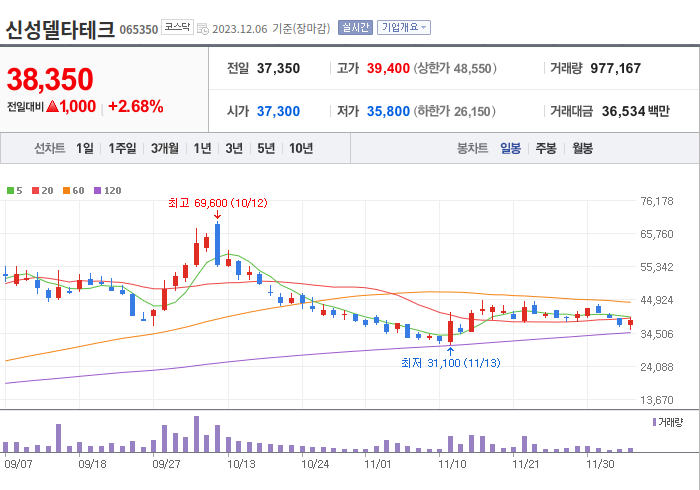Select the 1일 line chart tab

coord(85,148)
